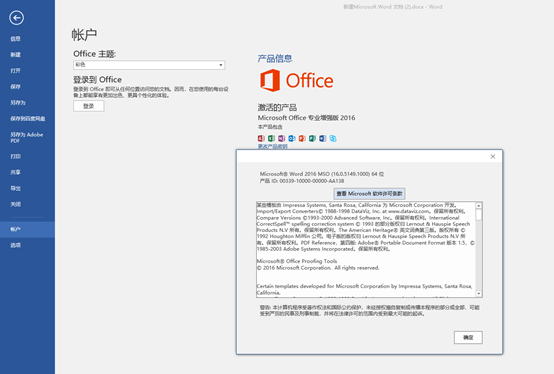
Task: Click the Excel product icon
Action: 271,138
